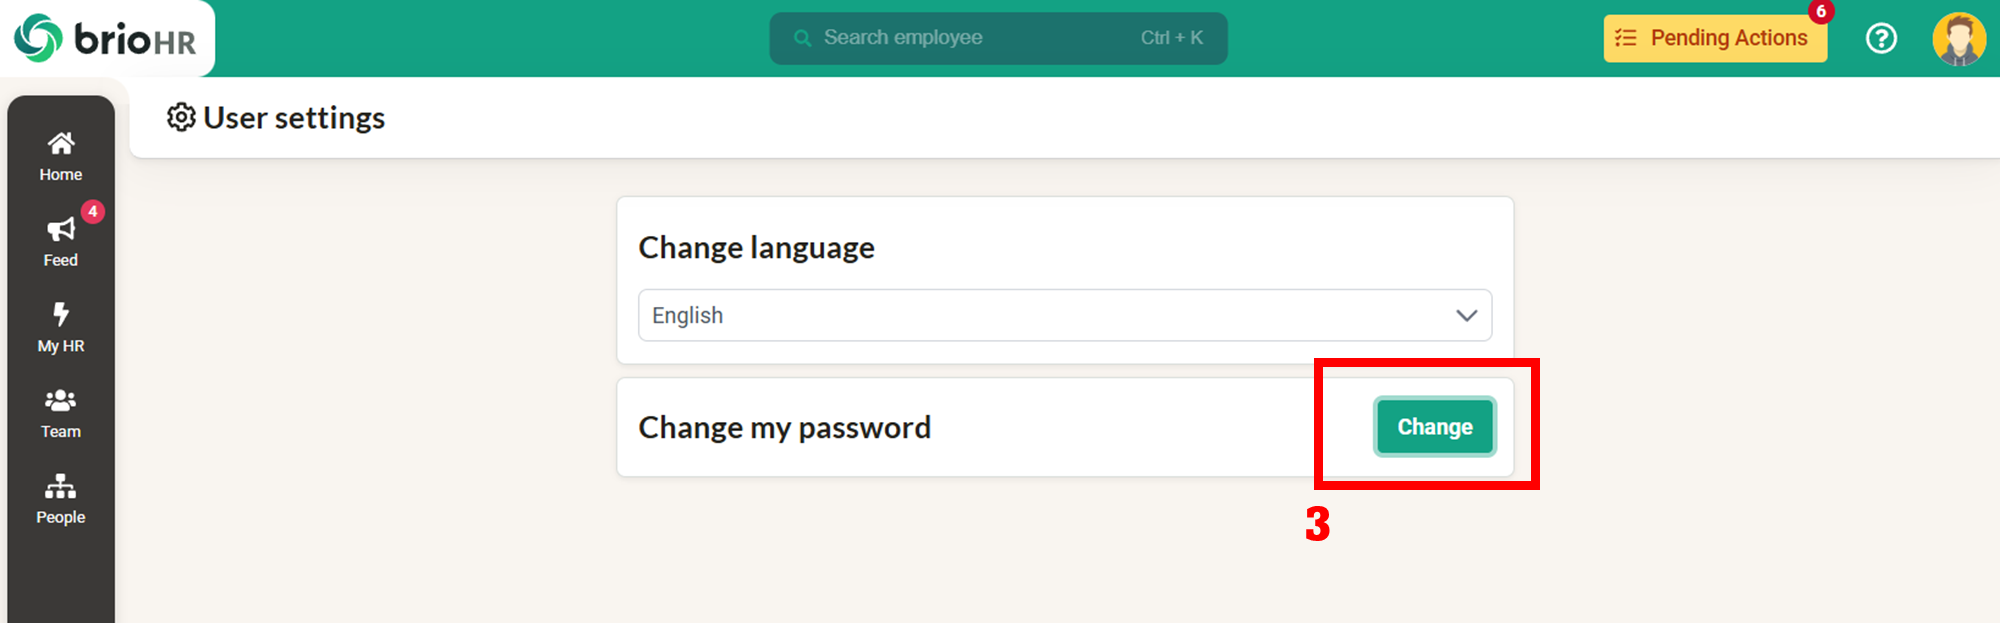
Task: Click the Feed notification badge showing 4
Action: [x=92, y=211]
